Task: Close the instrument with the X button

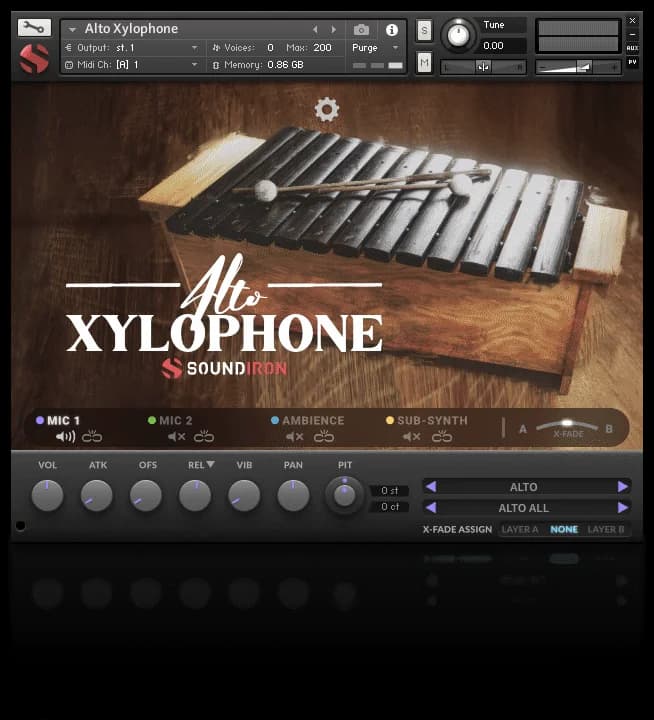Action: tap(632, 21)
